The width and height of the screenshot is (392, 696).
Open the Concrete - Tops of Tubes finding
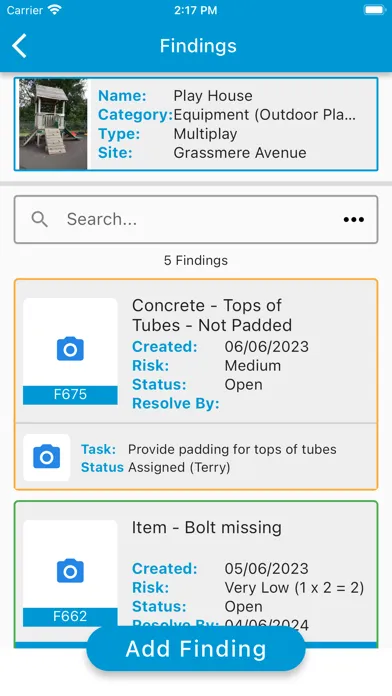(x=212, y=315)
